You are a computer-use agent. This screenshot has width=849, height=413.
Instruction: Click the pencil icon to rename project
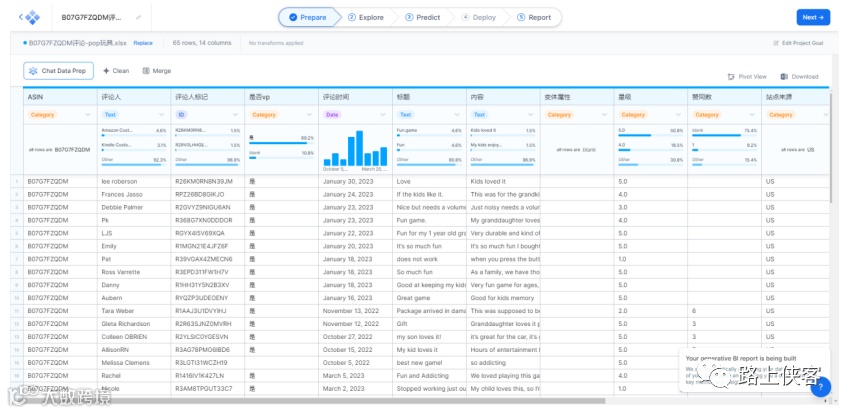pos(139,17)
